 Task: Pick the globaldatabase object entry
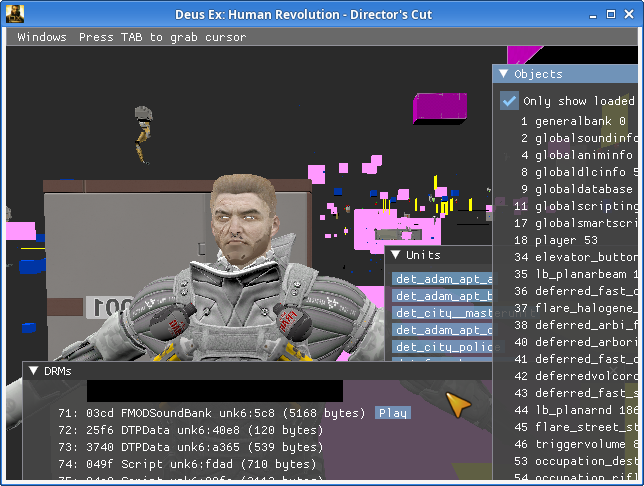[583, 189]
